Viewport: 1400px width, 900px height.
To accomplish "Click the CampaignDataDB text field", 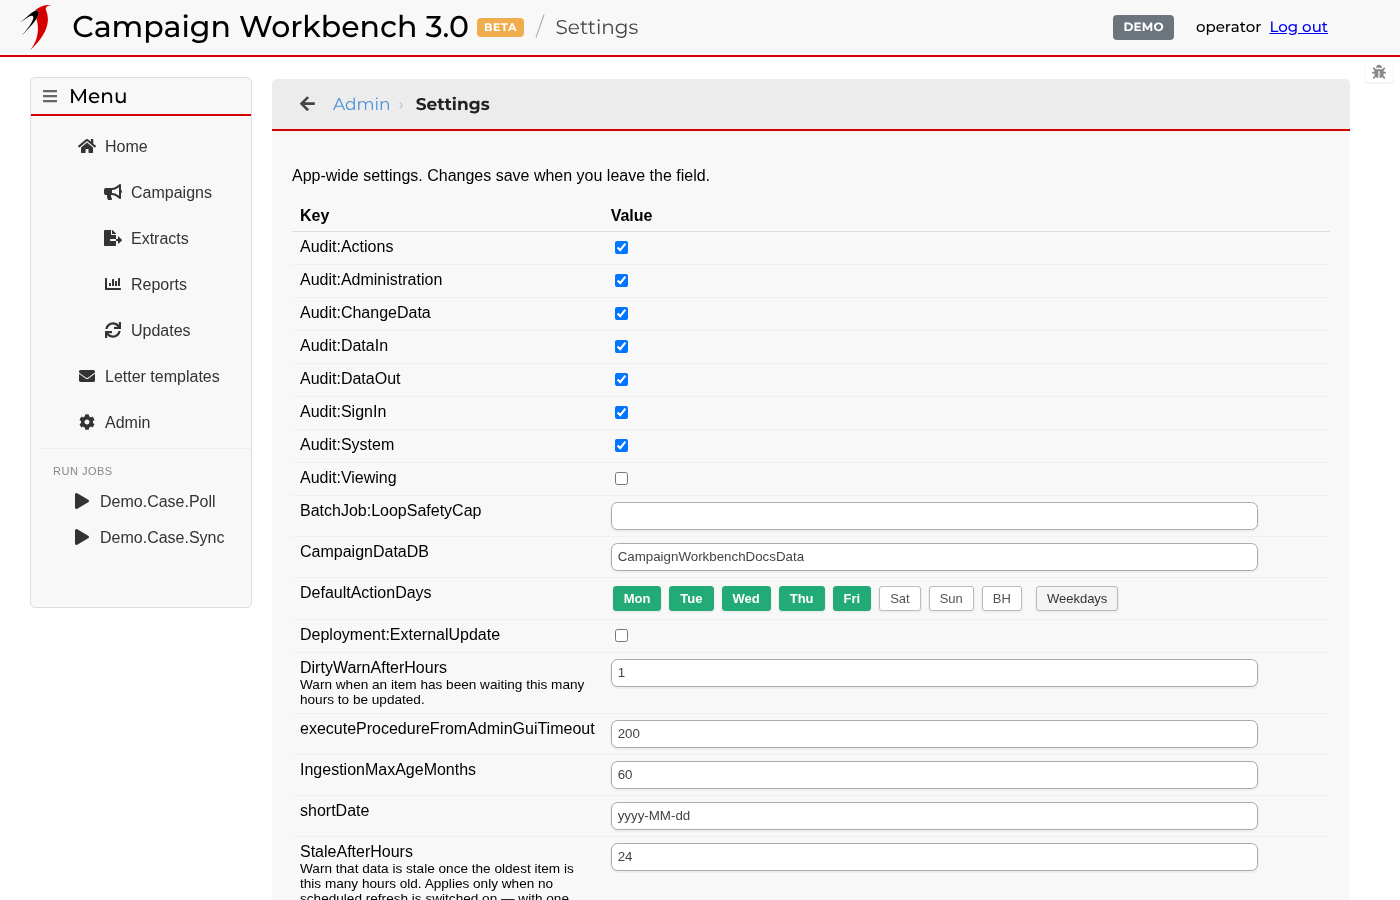I will pos(934,557).
